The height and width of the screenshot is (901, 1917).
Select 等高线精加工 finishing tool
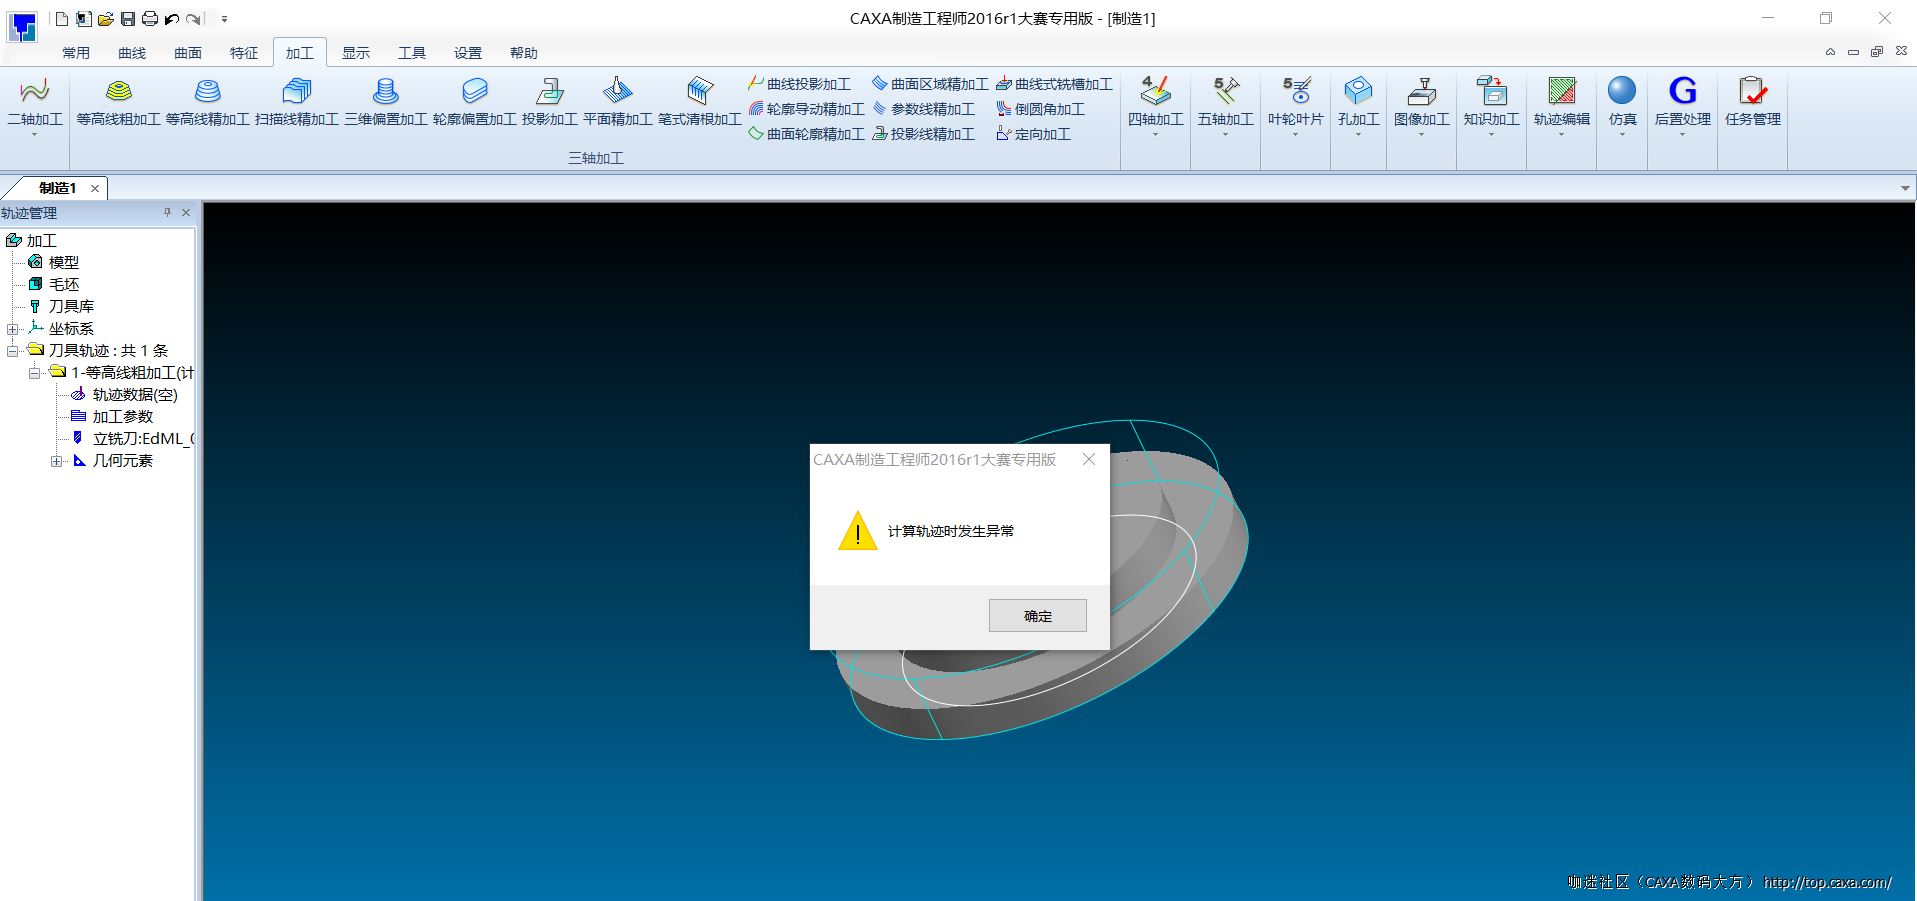point(207,102)
